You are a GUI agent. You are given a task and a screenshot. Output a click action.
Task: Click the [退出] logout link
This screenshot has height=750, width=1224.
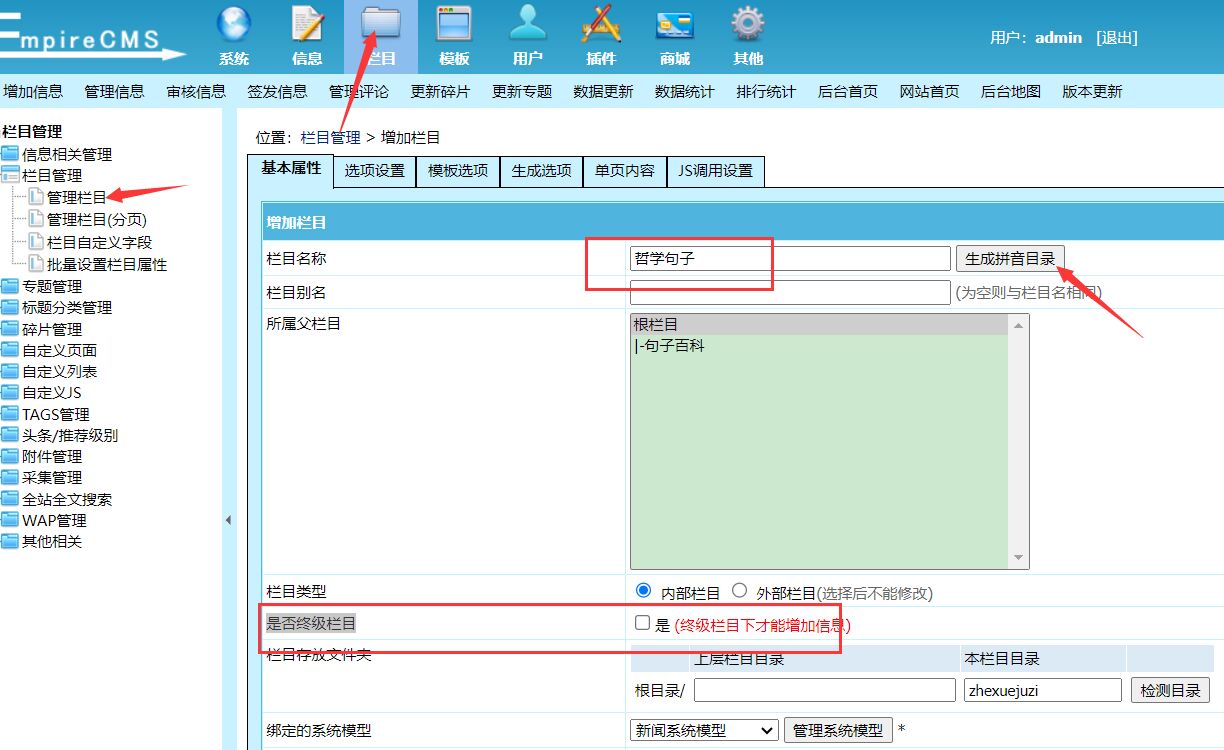coord(1116,37)
